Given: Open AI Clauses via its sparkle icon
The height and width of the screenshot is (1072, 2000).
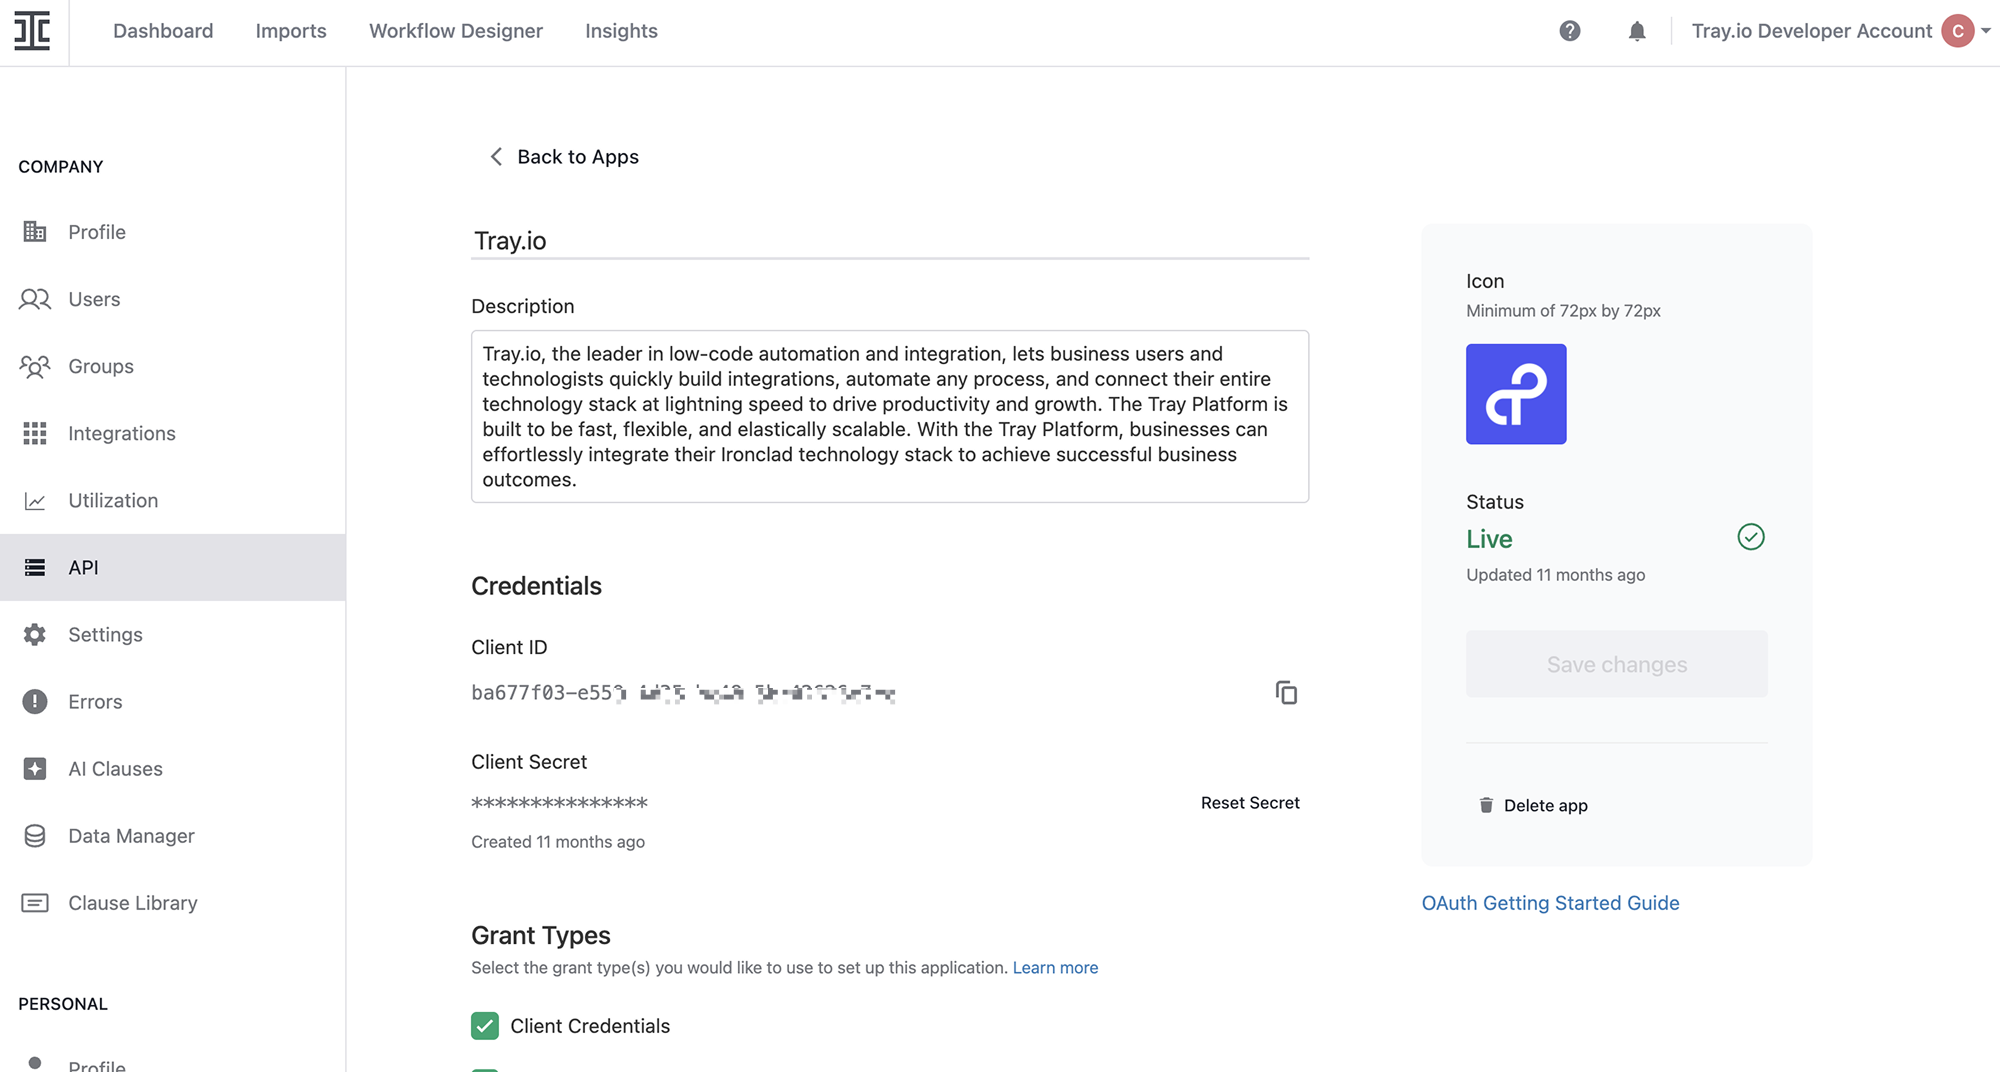Looking at the screenshot, I should tap(35, 769).
